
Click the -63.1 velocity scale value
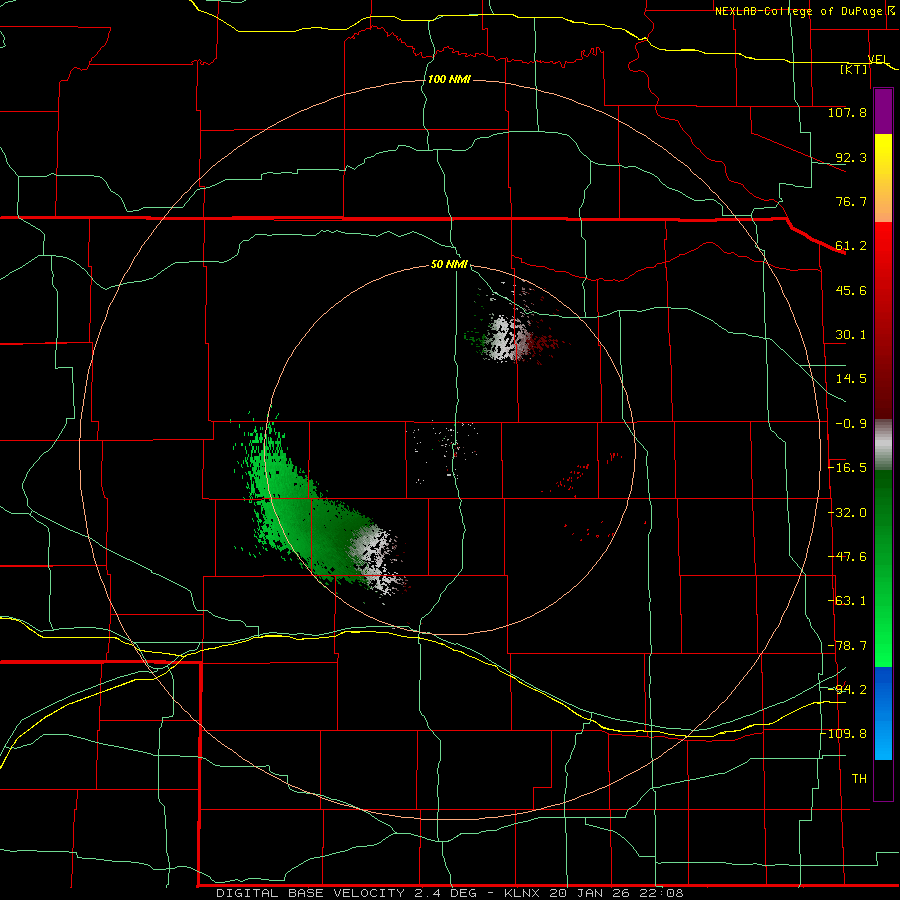coord(847,601)
